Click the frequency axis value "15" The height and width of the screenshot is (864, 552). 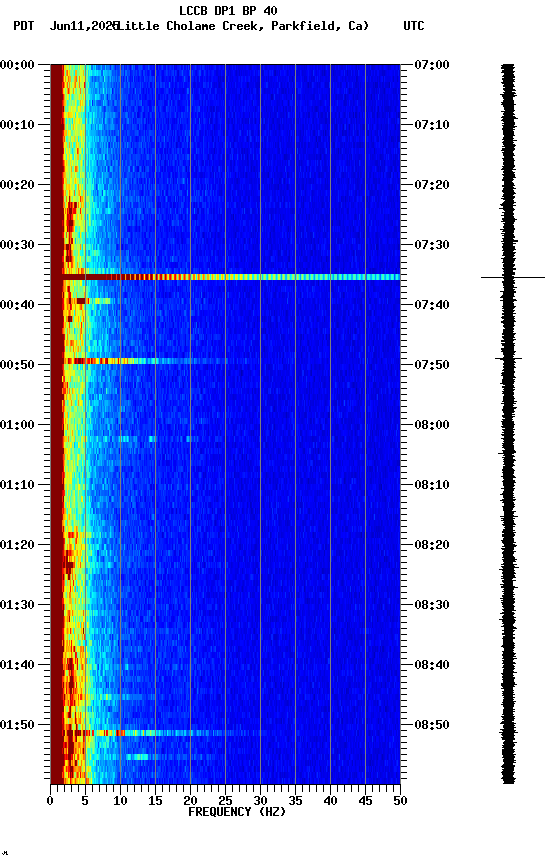pyautogui.click(x=155, y=801)
